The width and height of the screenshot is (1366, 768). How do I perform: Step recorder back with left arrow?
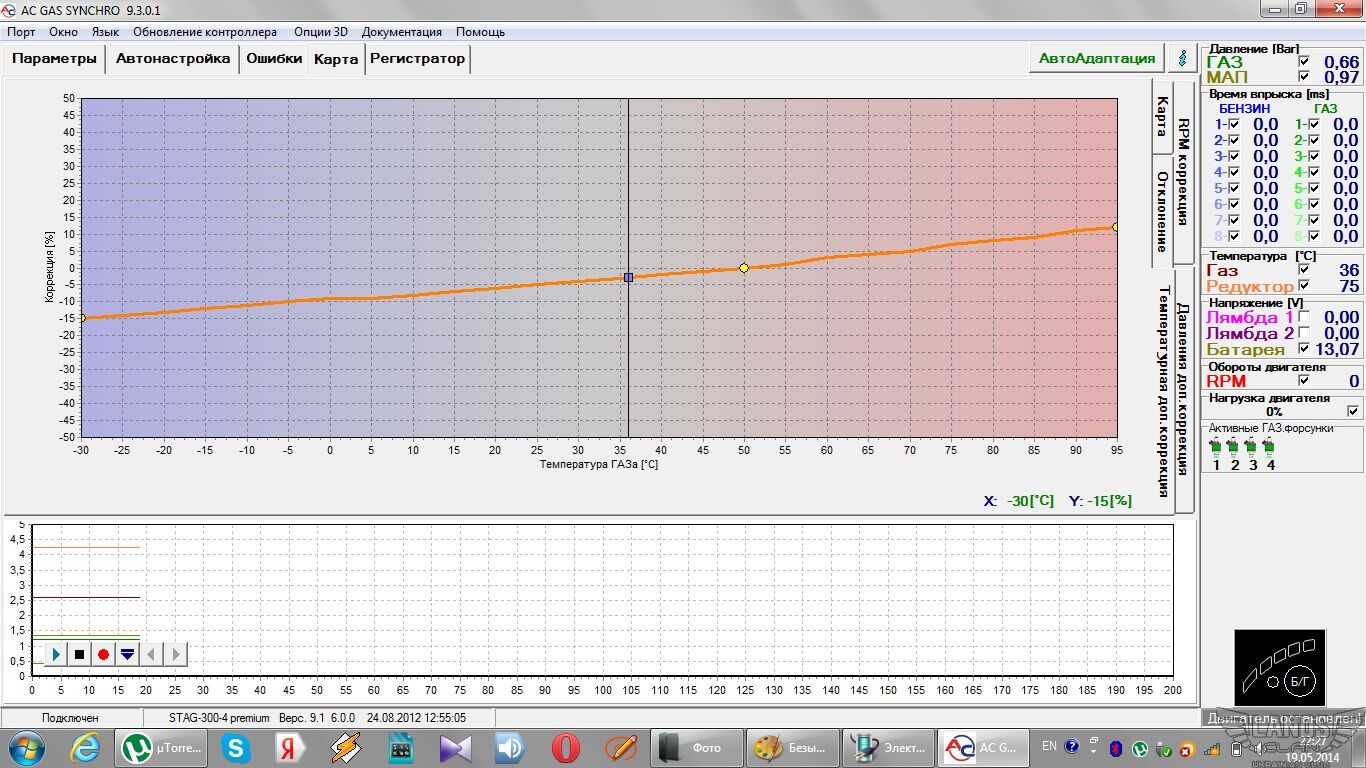click(151, 655)
